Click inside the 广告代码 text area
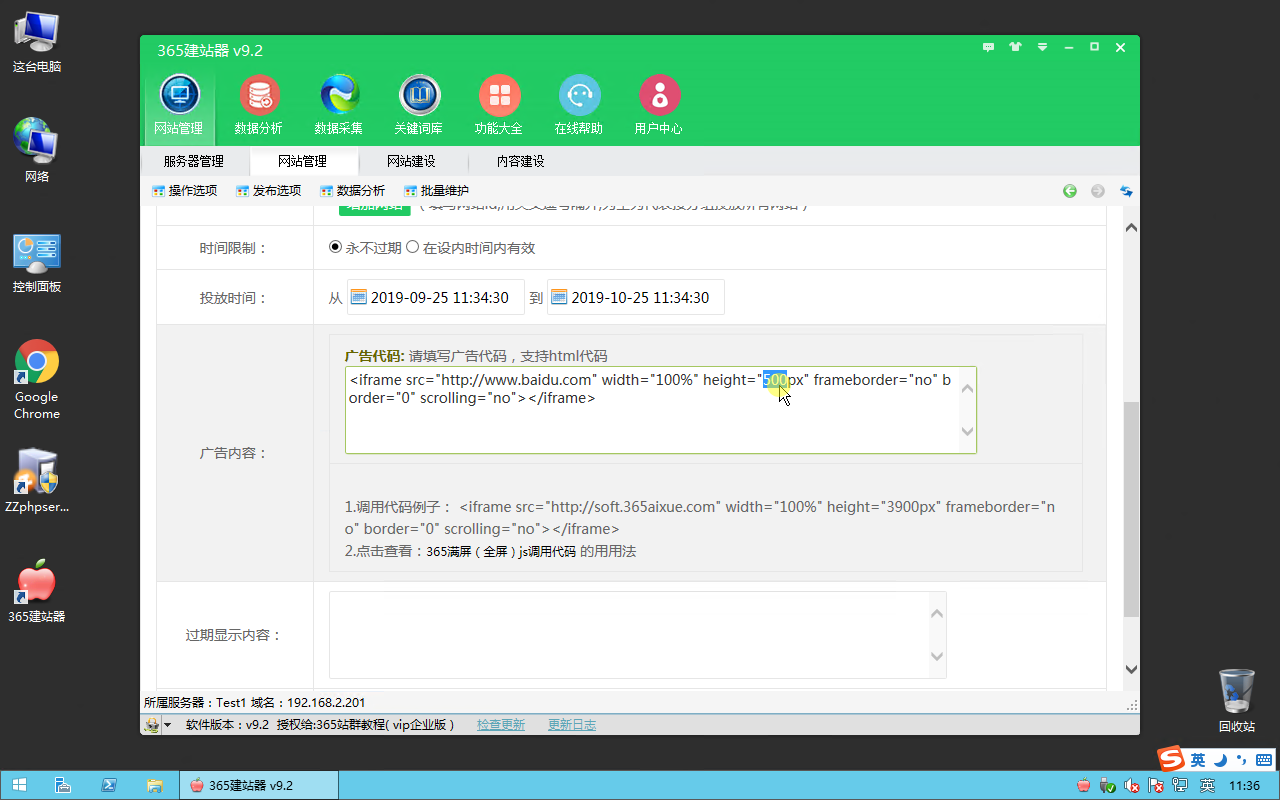This screenshot has width=1280, height=800. (x=660, y=410)
